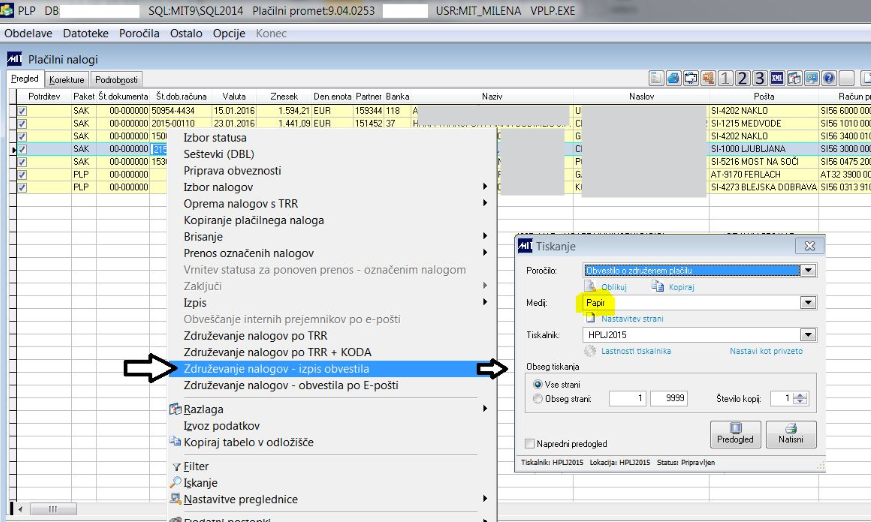The width and height of the screenshot is (871, 522).
Task: Click the XML toolbar icon
Action: pos(777,78)
